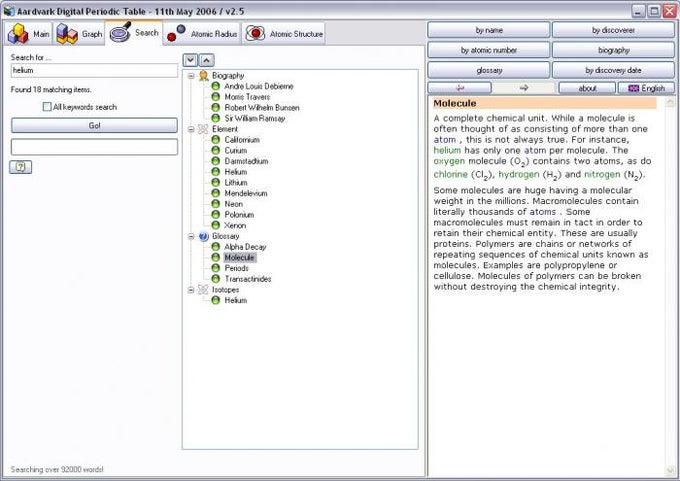Enable the All keywords search checkbox
Image resolution: width=680 pixels, height=481 pixels.
47,107
